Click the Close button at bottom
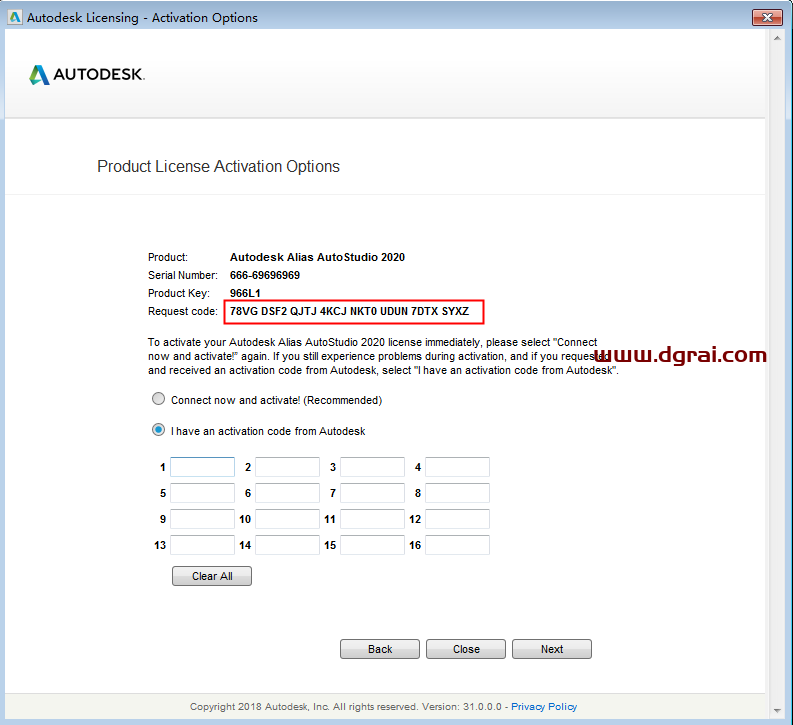The width and height of the screenshot is (793, 725). coord(466,649)
